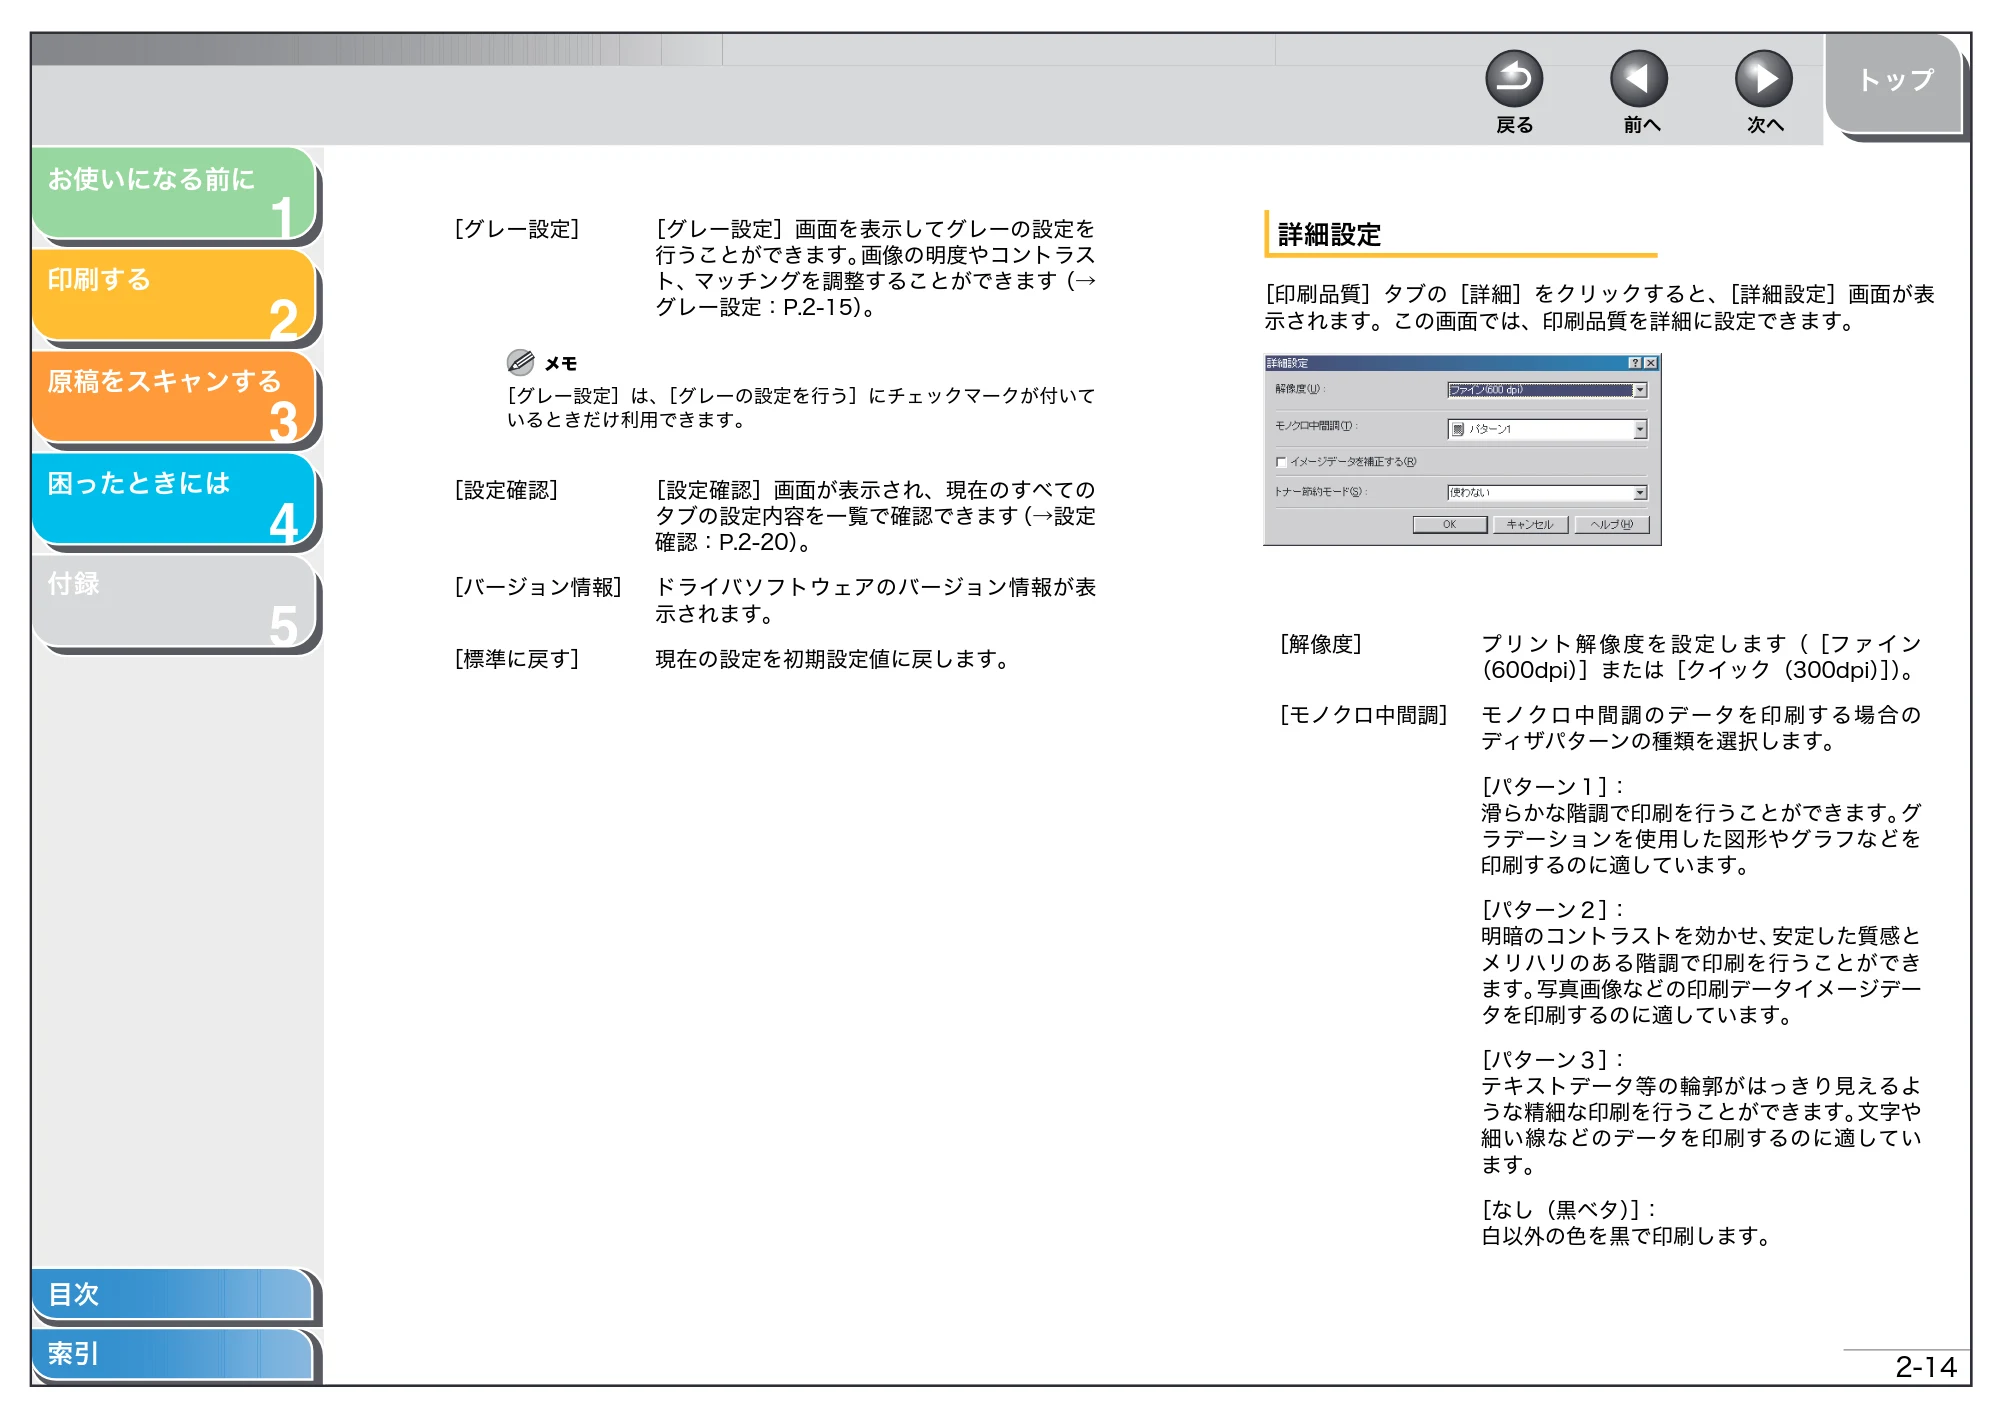2000x1415 pixels.
Task: Click the [設定確認] term label
Action: pos(506,490)
